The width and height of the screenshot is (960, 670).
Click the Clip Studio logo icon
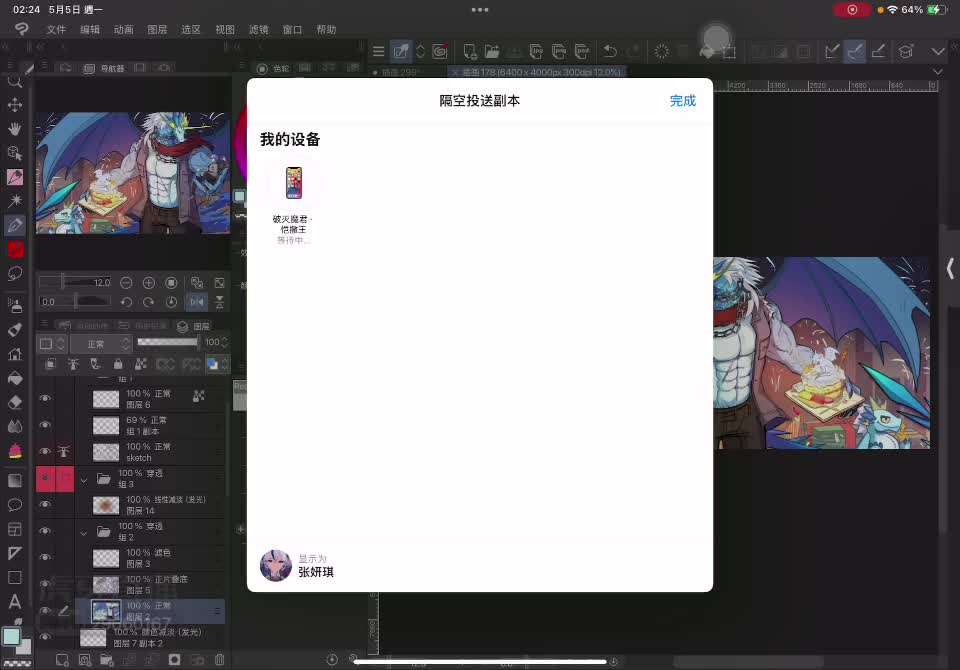(21, 29)
